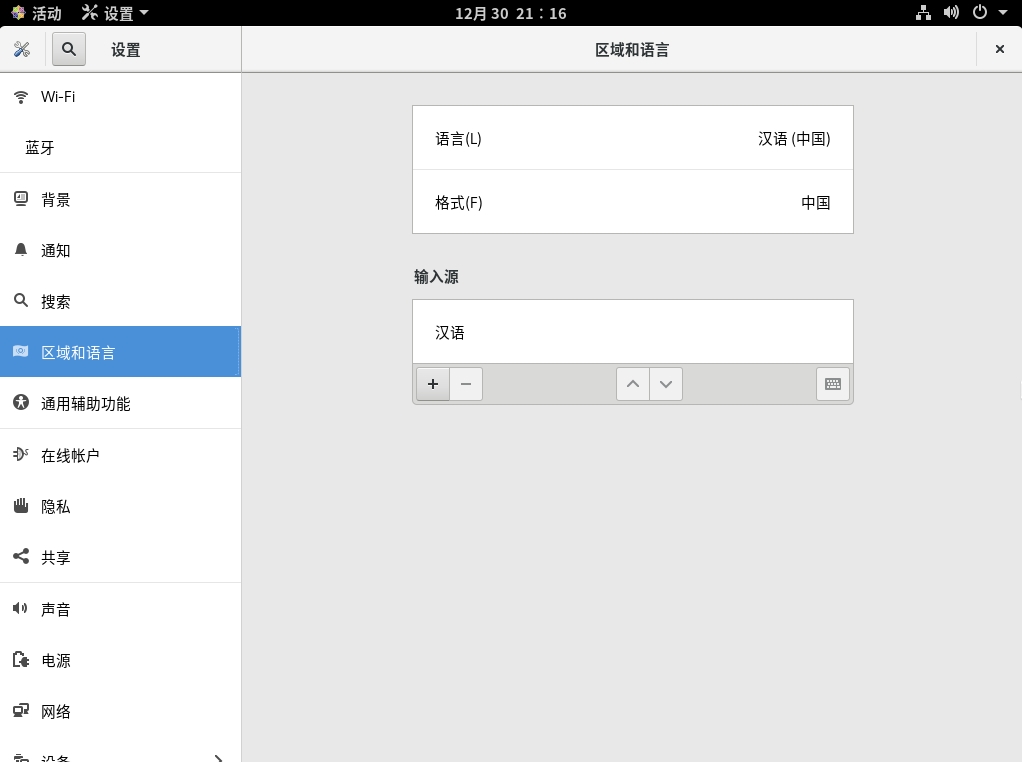Open 背景 settings panel

click(121, 199)
